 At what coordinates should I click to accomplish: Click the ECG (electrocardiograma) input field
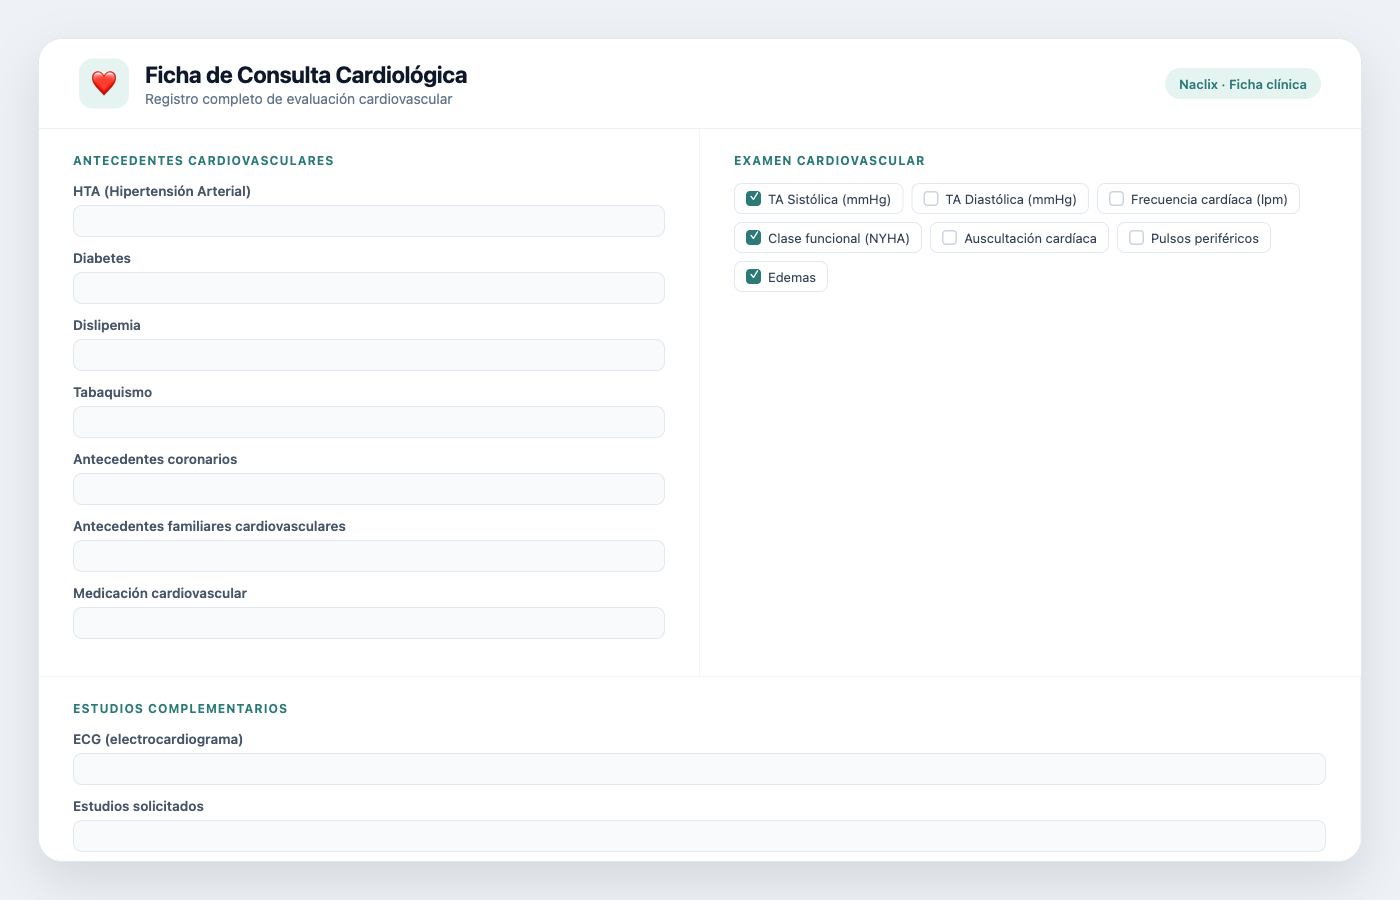[699, 769]
